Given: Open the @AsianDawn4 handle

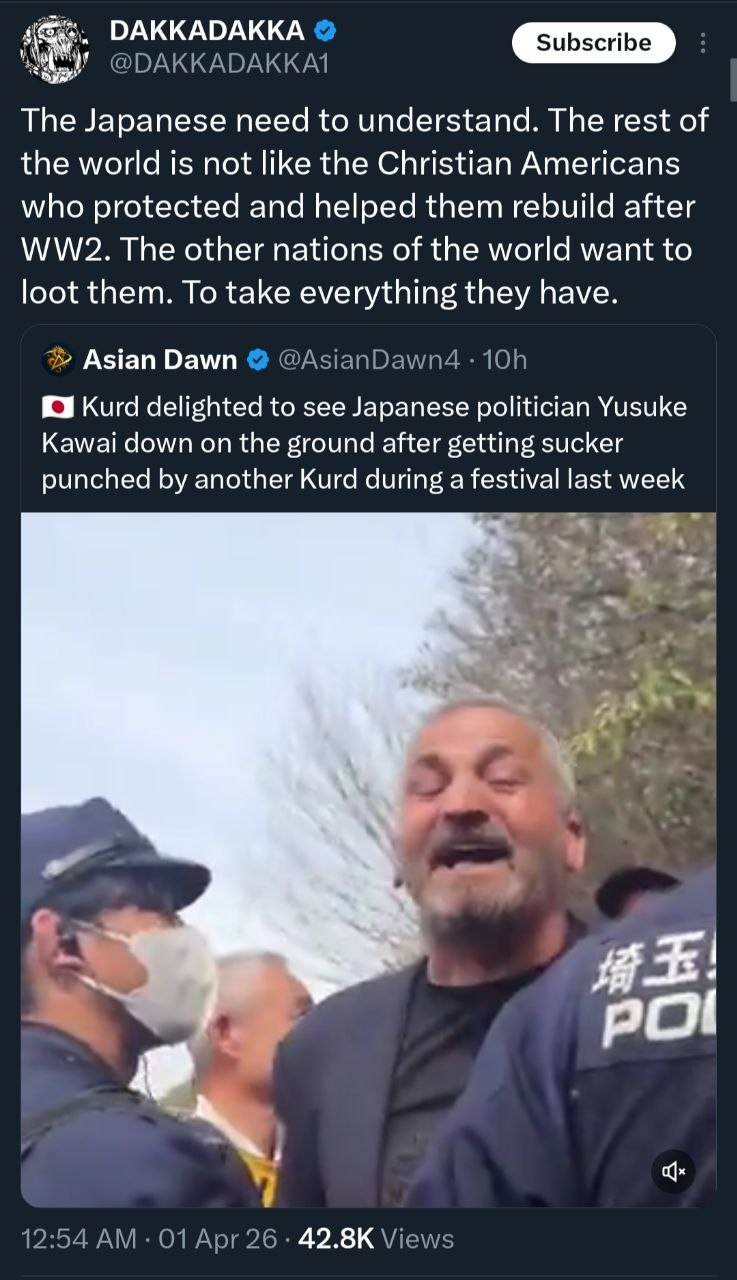Looking at the screenshot, I should click(368, 360).
